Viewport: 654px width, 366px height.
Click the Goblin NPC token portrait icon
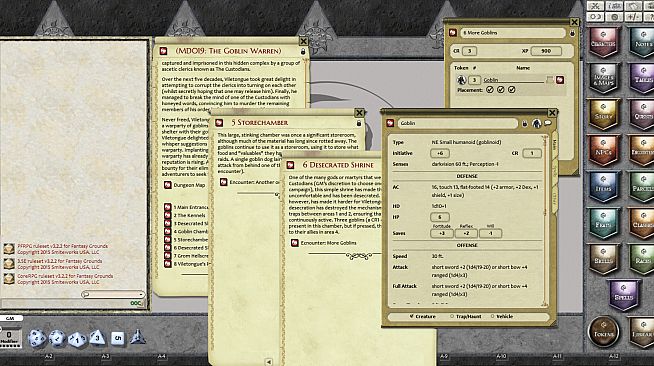pos(536,123)
